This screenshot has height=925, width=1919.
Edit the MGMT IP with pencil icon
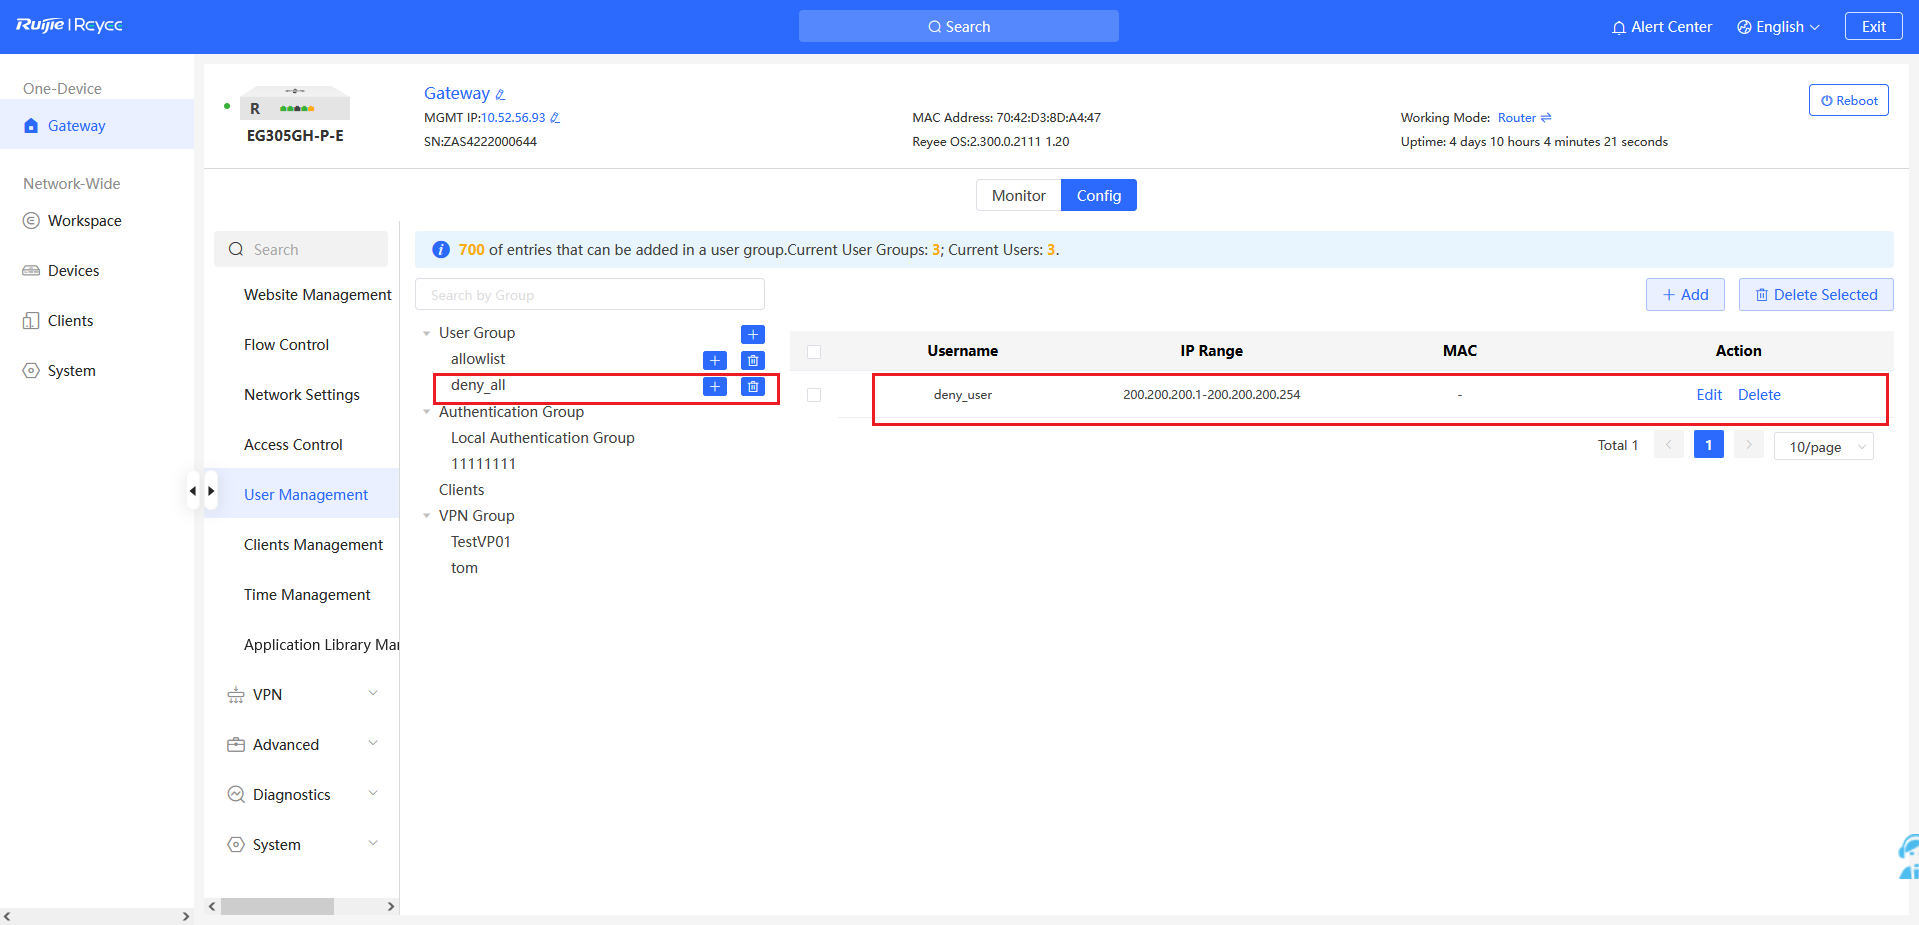(555, 118)
